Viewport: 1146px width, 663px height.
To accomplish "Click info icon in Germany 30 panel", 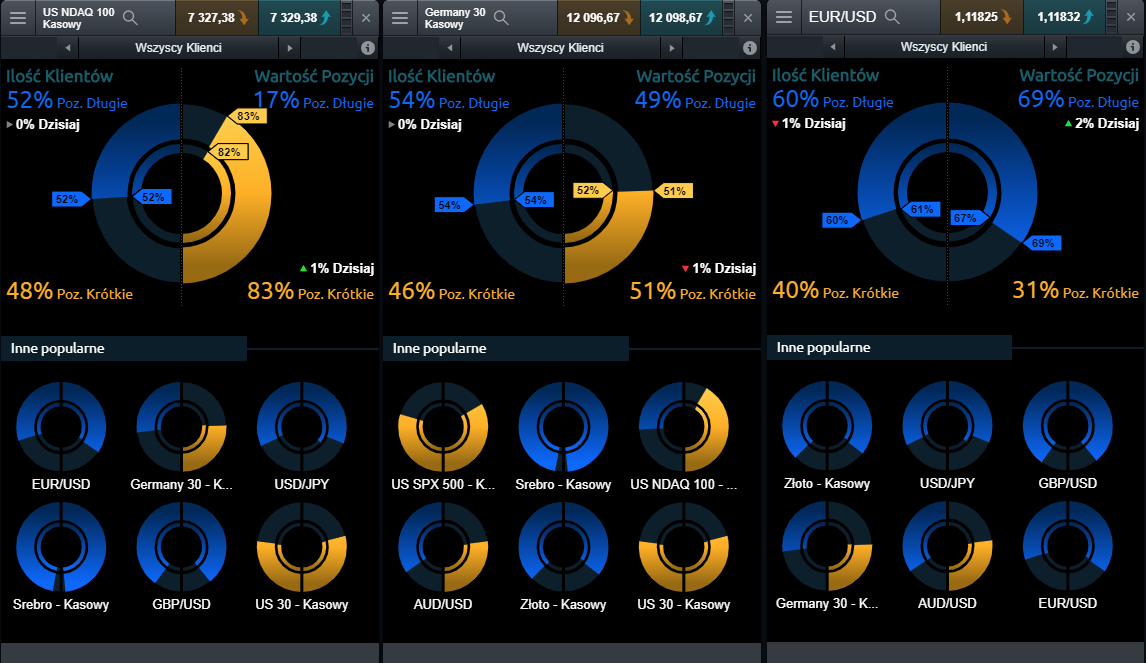I will [x=749, y=47].
